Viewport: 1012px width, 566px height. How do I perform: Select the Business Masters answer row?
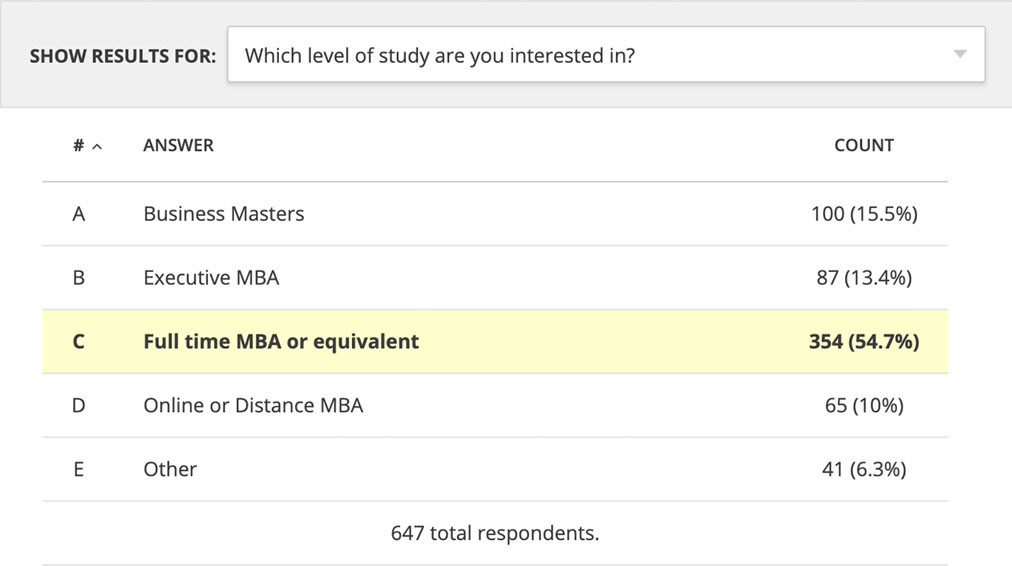point(495,214)
